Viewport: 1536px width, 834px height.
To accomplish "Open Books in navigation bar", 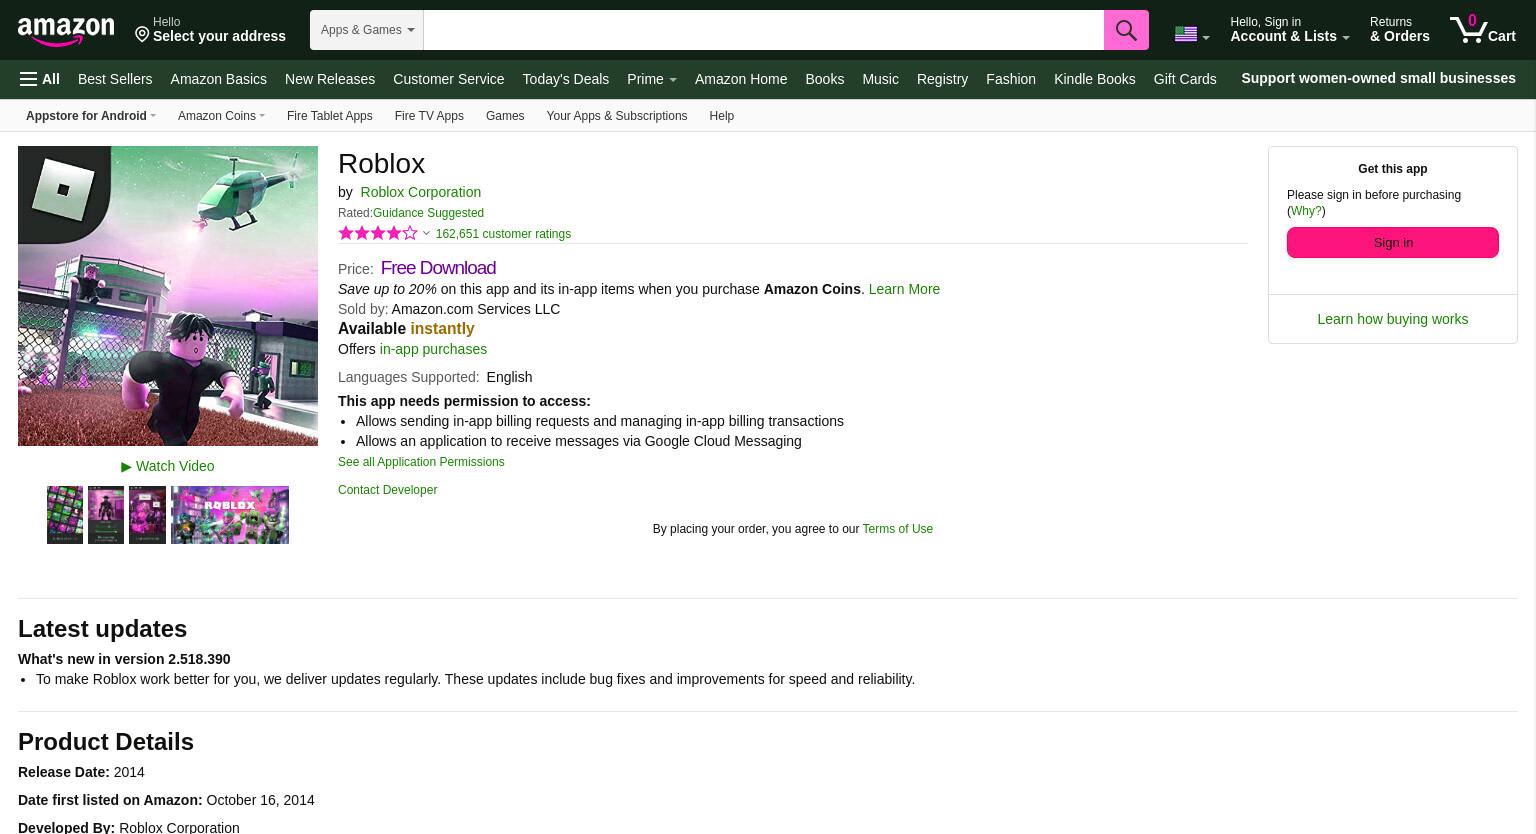I will pyautogui.click(x=825, y=79).
